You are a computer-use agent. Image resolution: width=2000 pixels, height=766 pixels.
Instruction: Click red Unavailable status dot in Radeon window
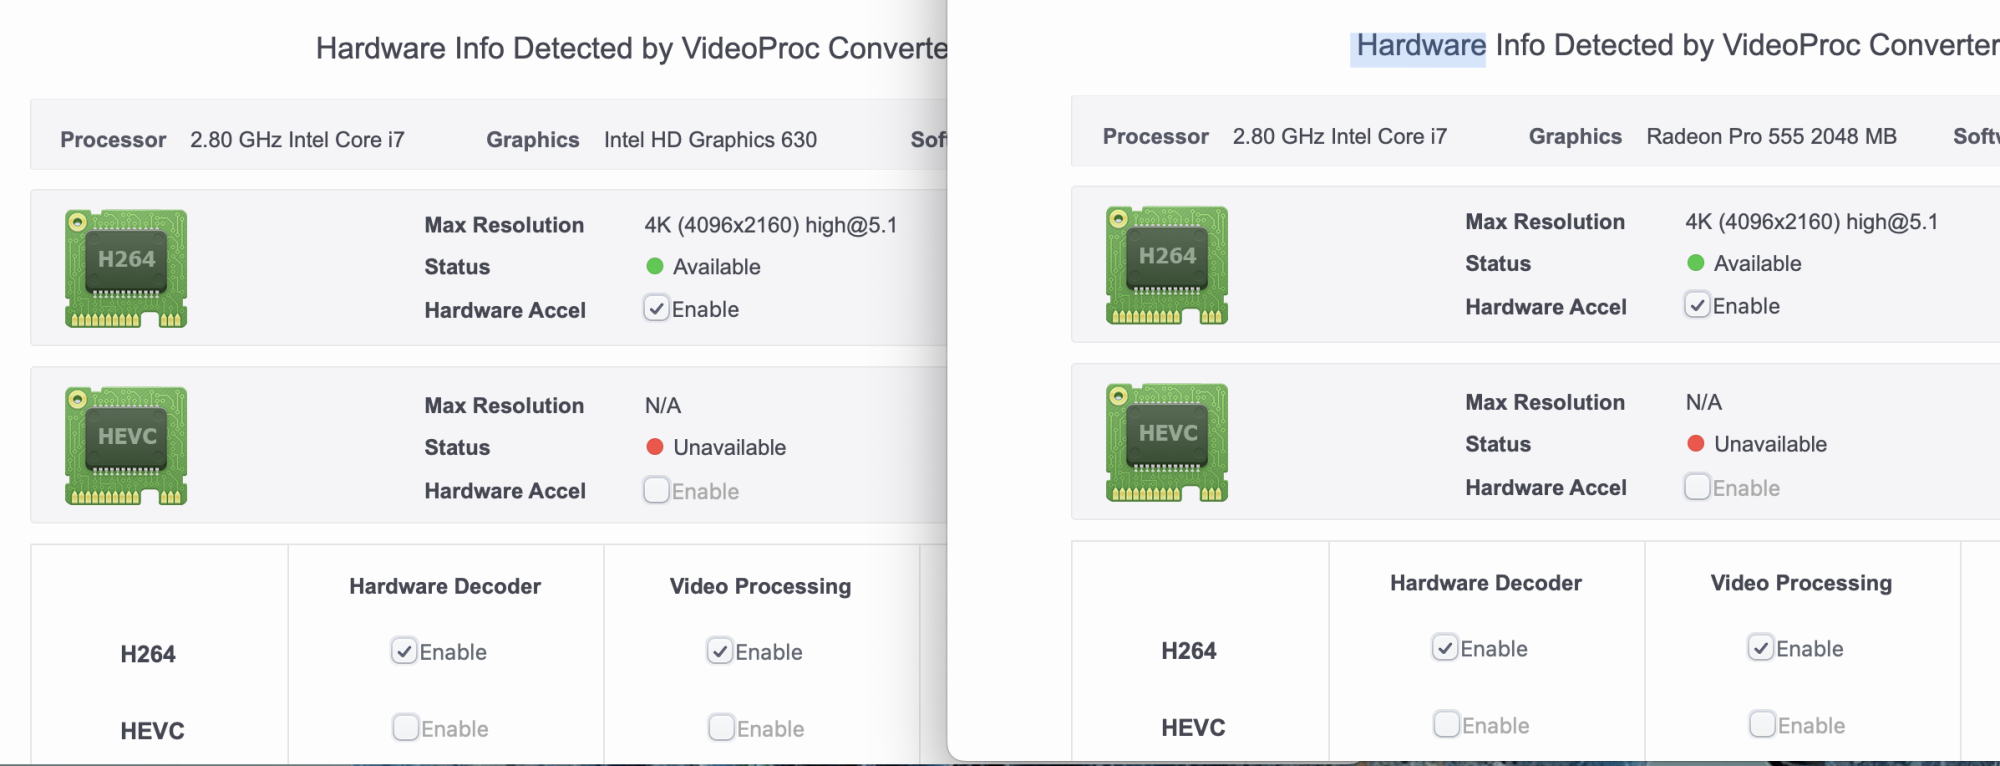(x=1696, y=443)
